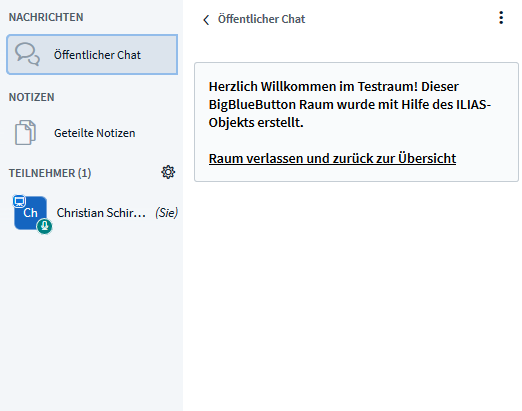Select Christian Schir... participant name
Viewport: 522px width, 411px height.
tap(101, 213)
